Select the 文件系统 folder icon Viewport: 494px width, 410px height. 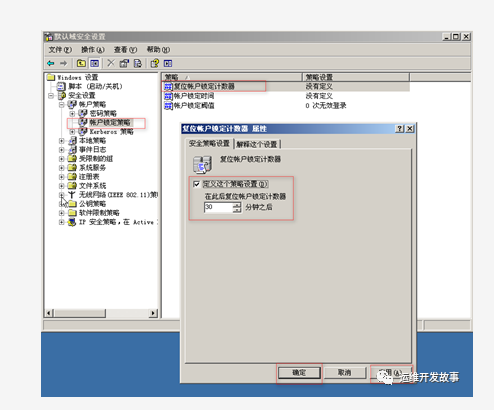(72, 186)
